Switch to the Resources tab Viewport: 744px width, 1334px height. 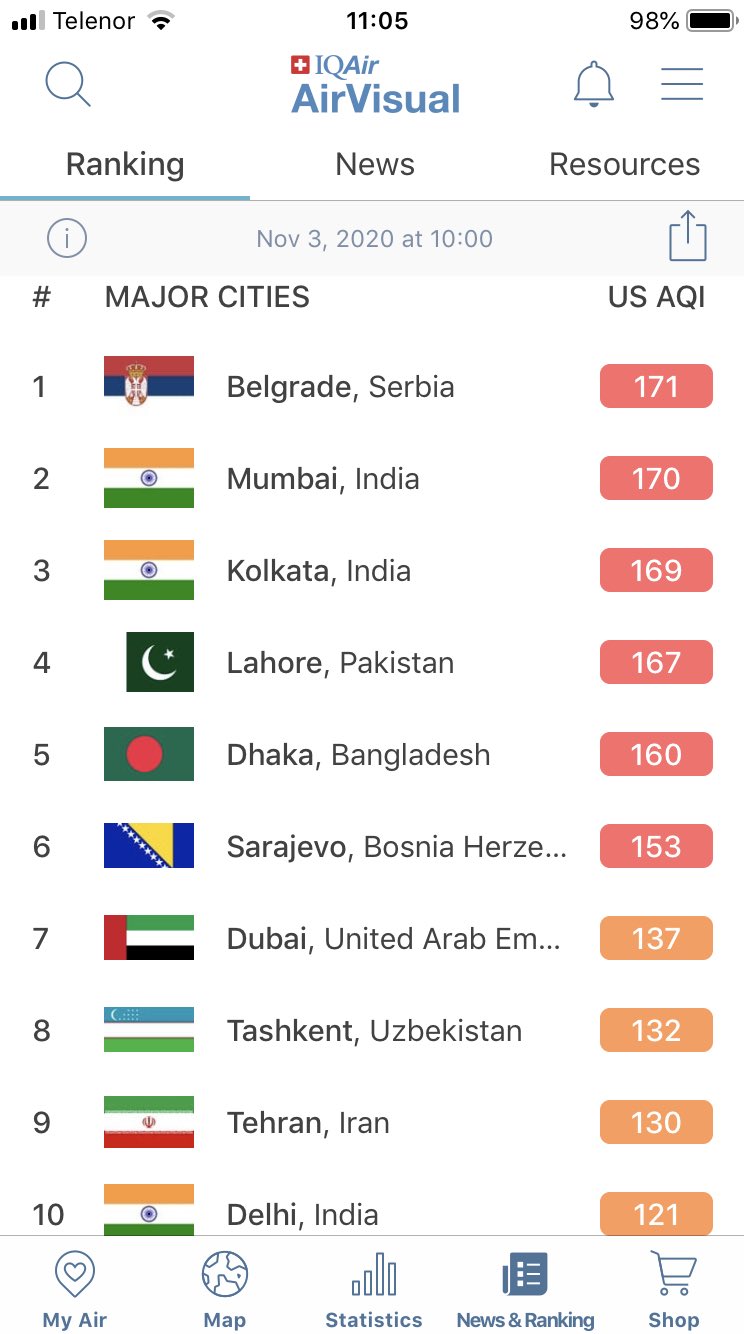tap(624, 164)
